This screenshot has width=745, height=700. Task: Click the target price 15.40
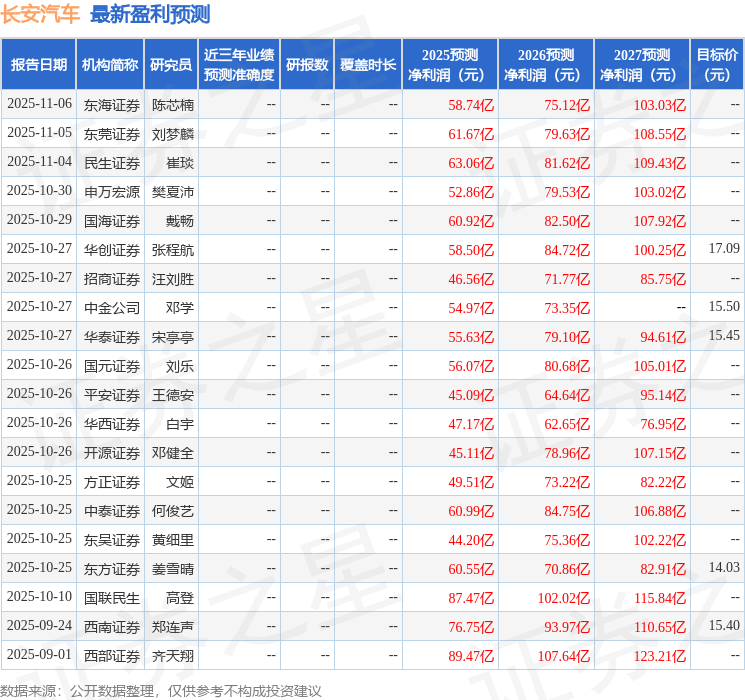724,625
